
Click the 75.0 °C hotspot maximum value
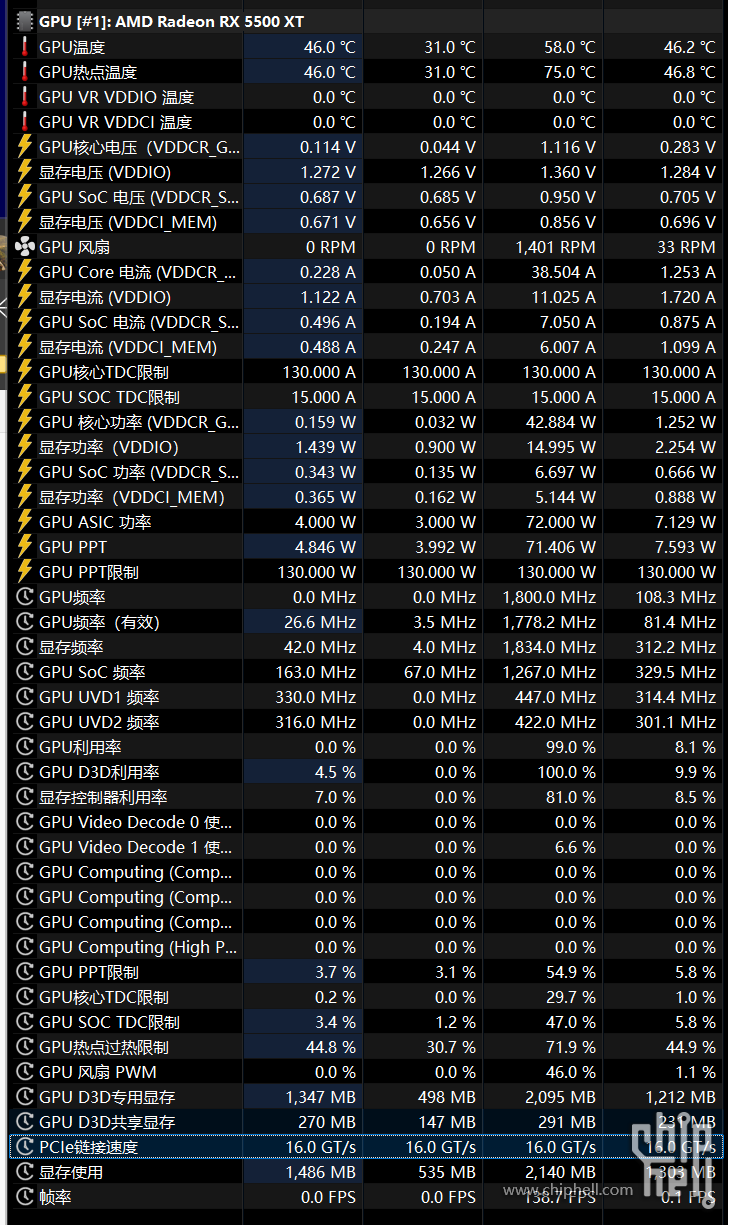pyautogui.click(x=569, y=72)
